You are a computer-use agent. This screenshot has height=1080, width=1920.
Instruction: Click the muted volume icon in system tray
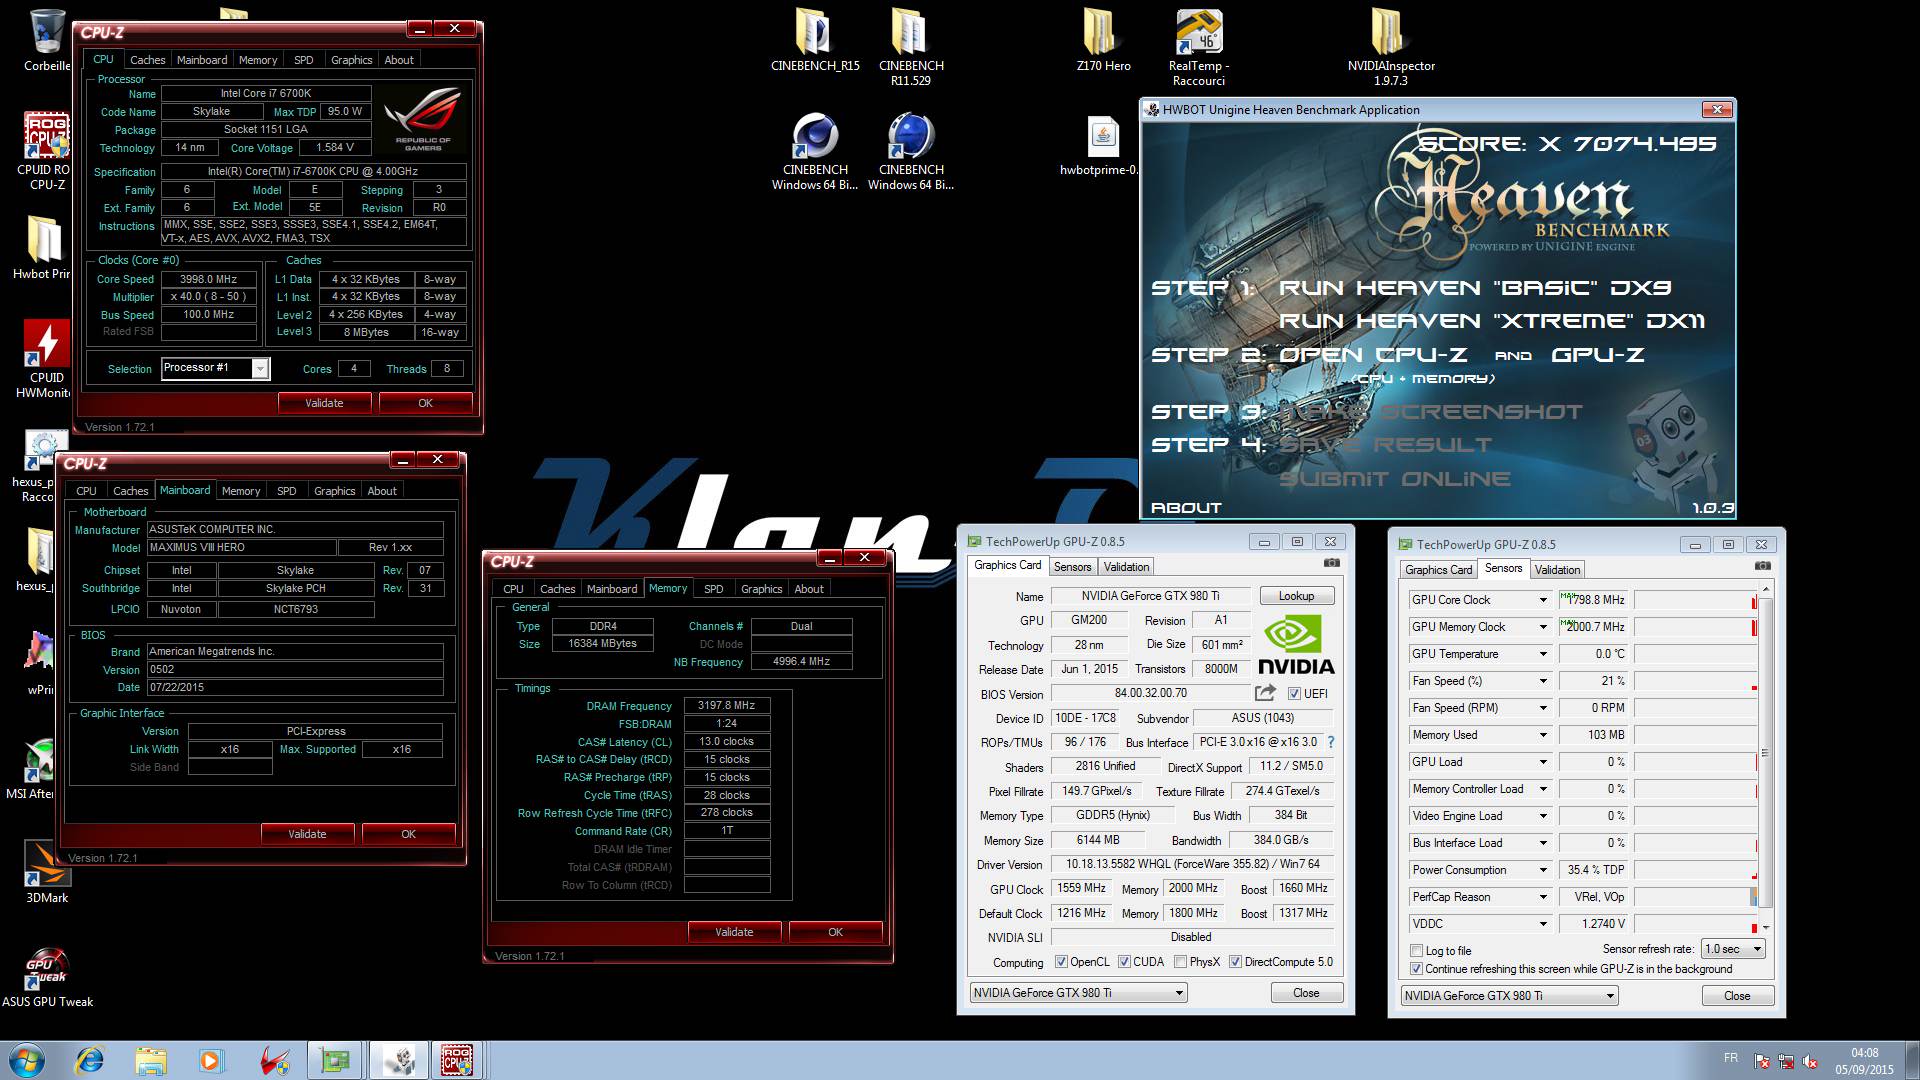coord(1811,1062)
